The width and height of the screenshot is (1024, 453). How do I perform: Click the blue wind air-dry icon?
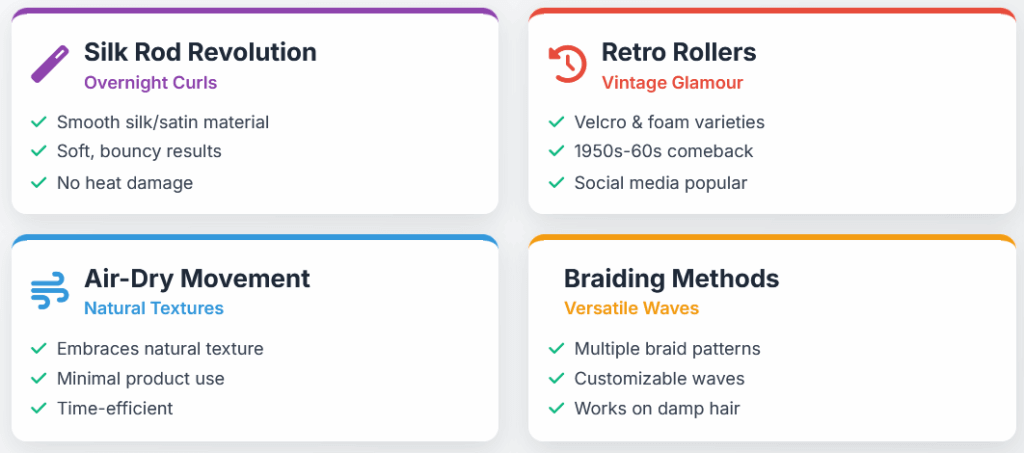pyautogui.click(x=50, y=290)
